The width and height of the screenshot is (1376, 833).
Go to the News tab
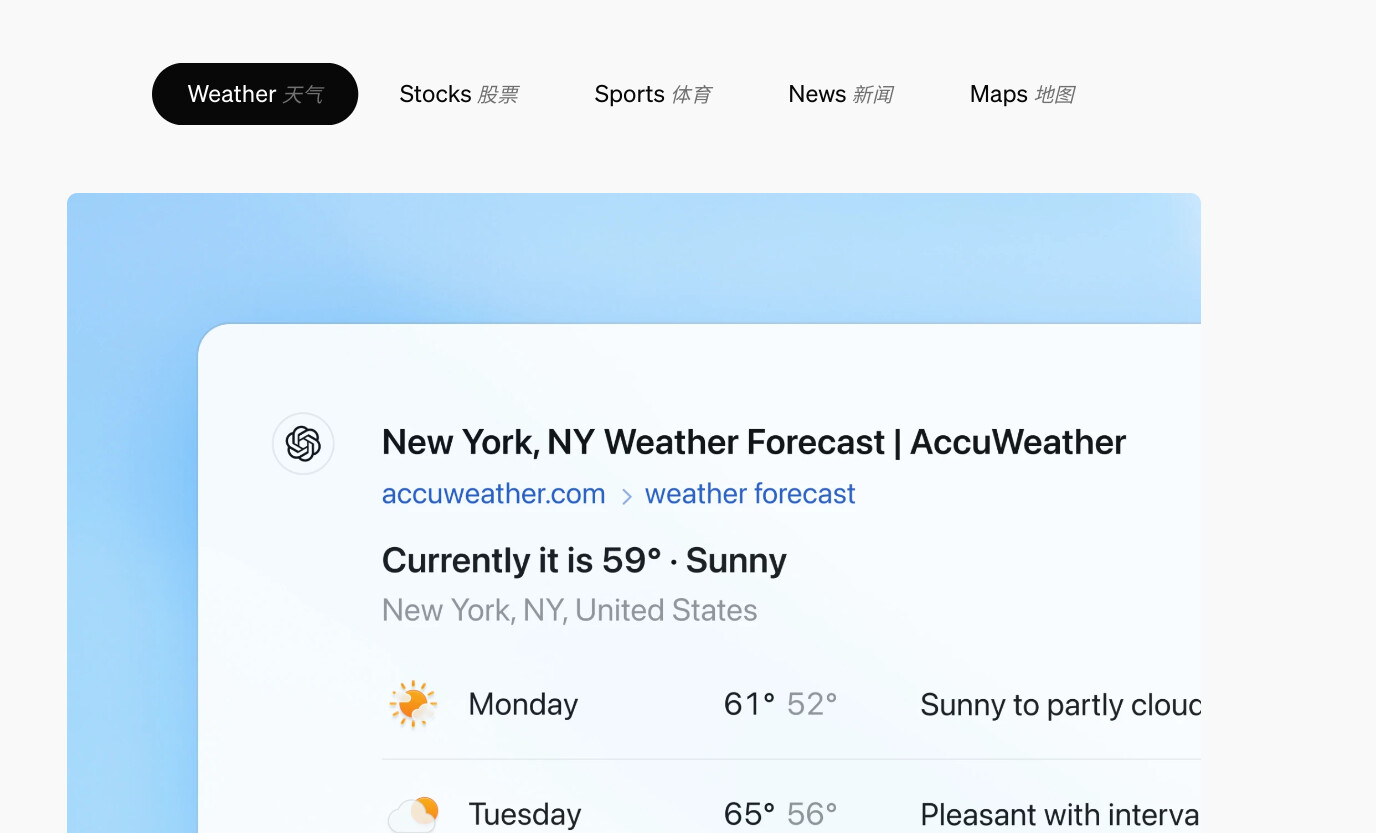click(841, 94)
